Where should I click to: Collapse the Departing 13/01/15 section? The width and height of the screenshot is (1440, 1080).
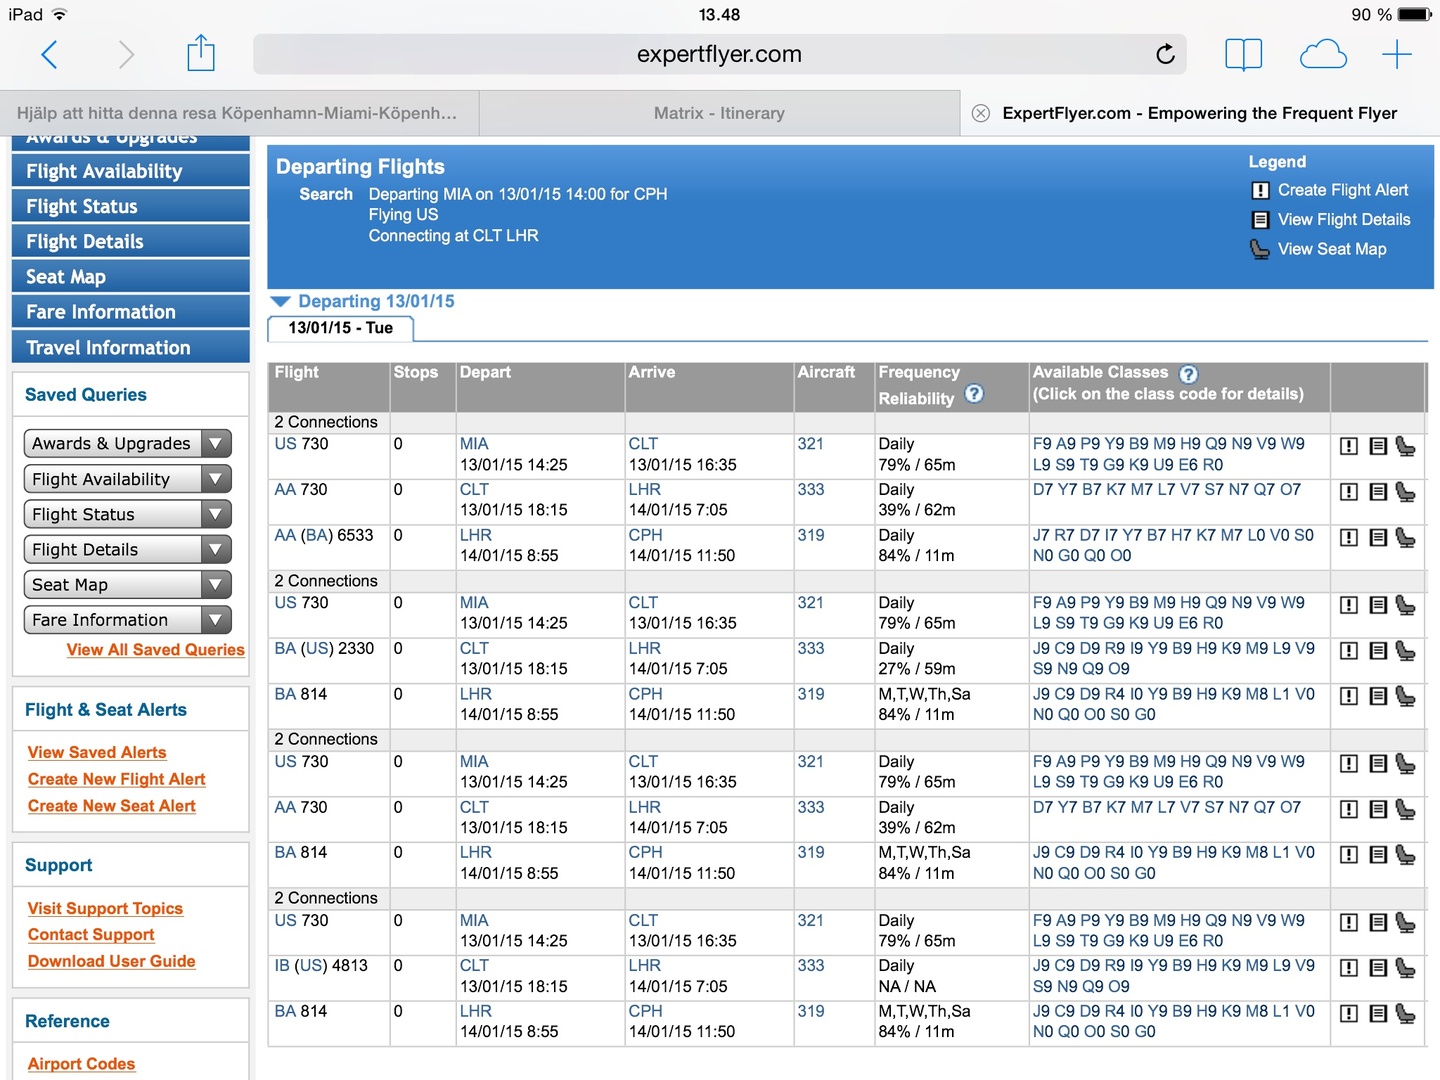281,302
